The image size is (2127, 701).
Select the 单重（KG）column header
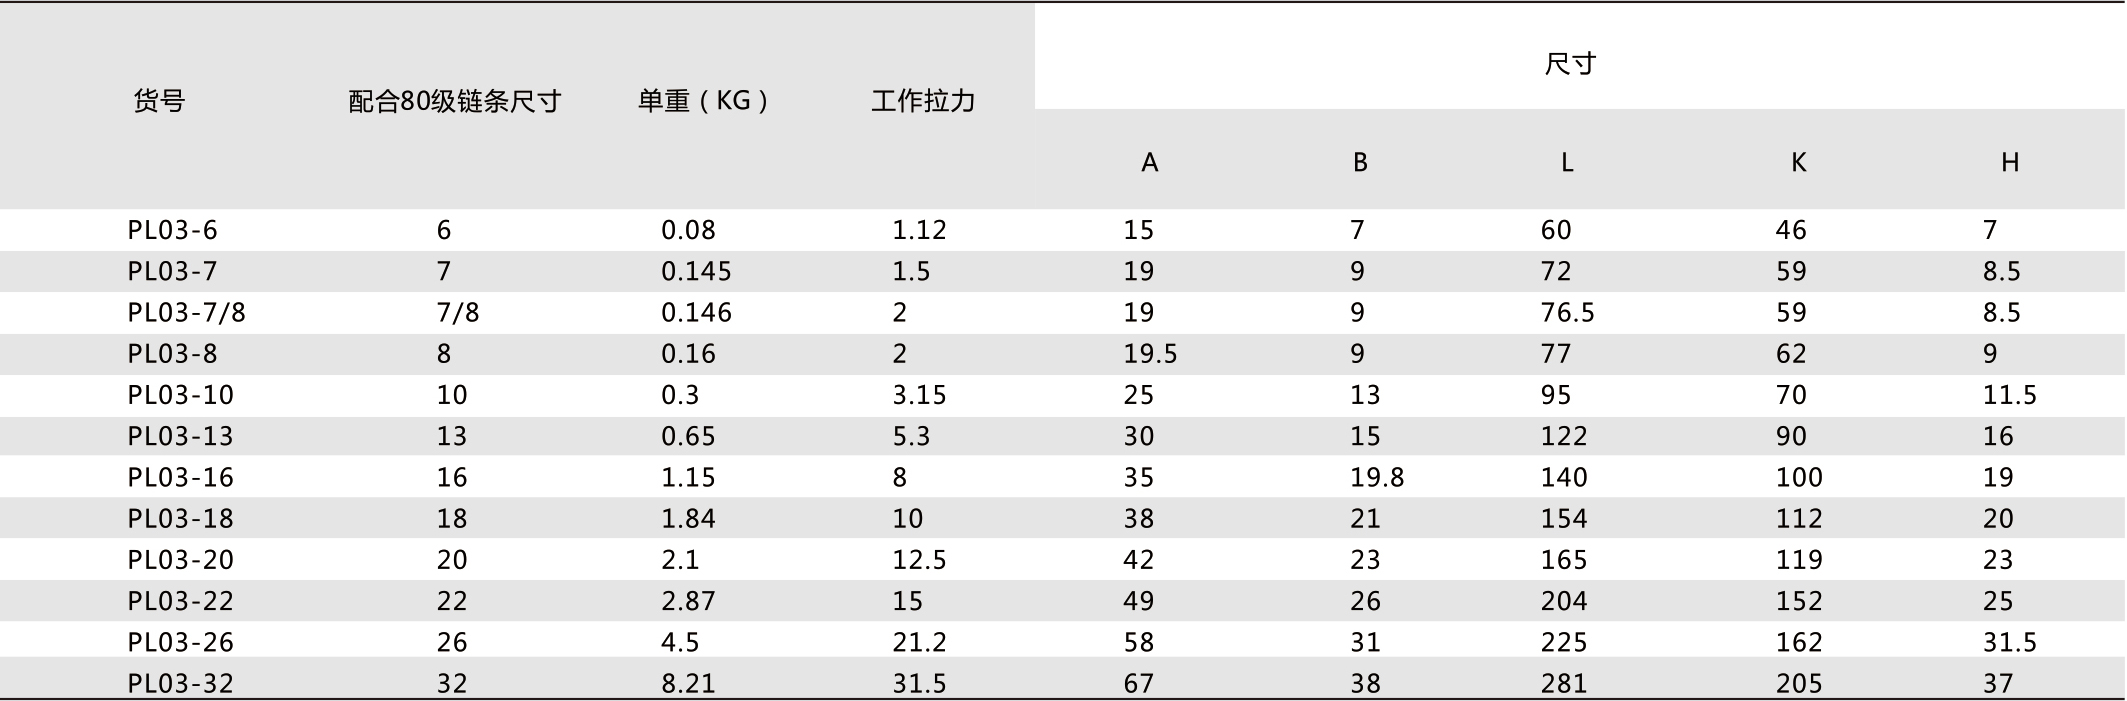click(x=703, y=101)
